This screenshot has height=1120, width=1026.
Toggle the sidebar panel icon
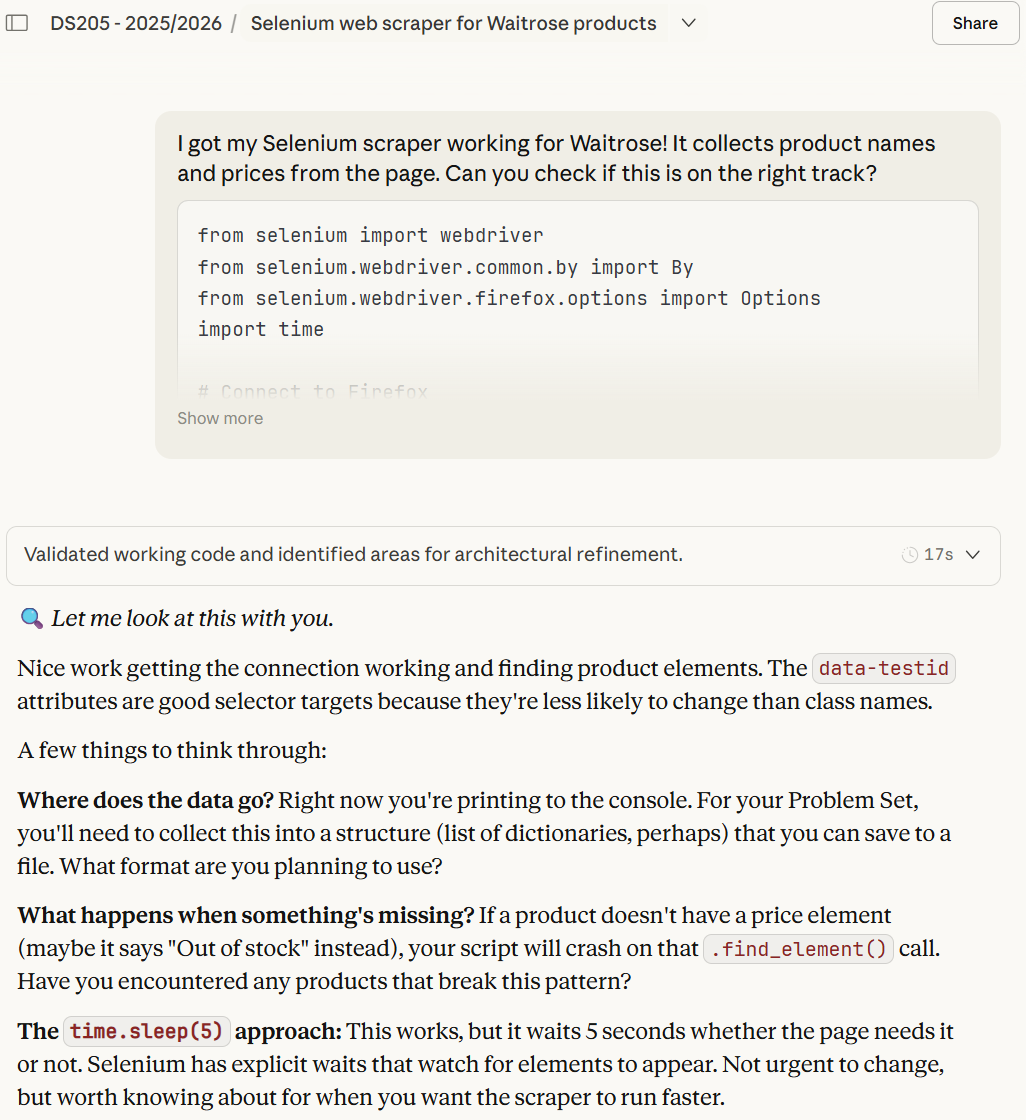(17, 23)
